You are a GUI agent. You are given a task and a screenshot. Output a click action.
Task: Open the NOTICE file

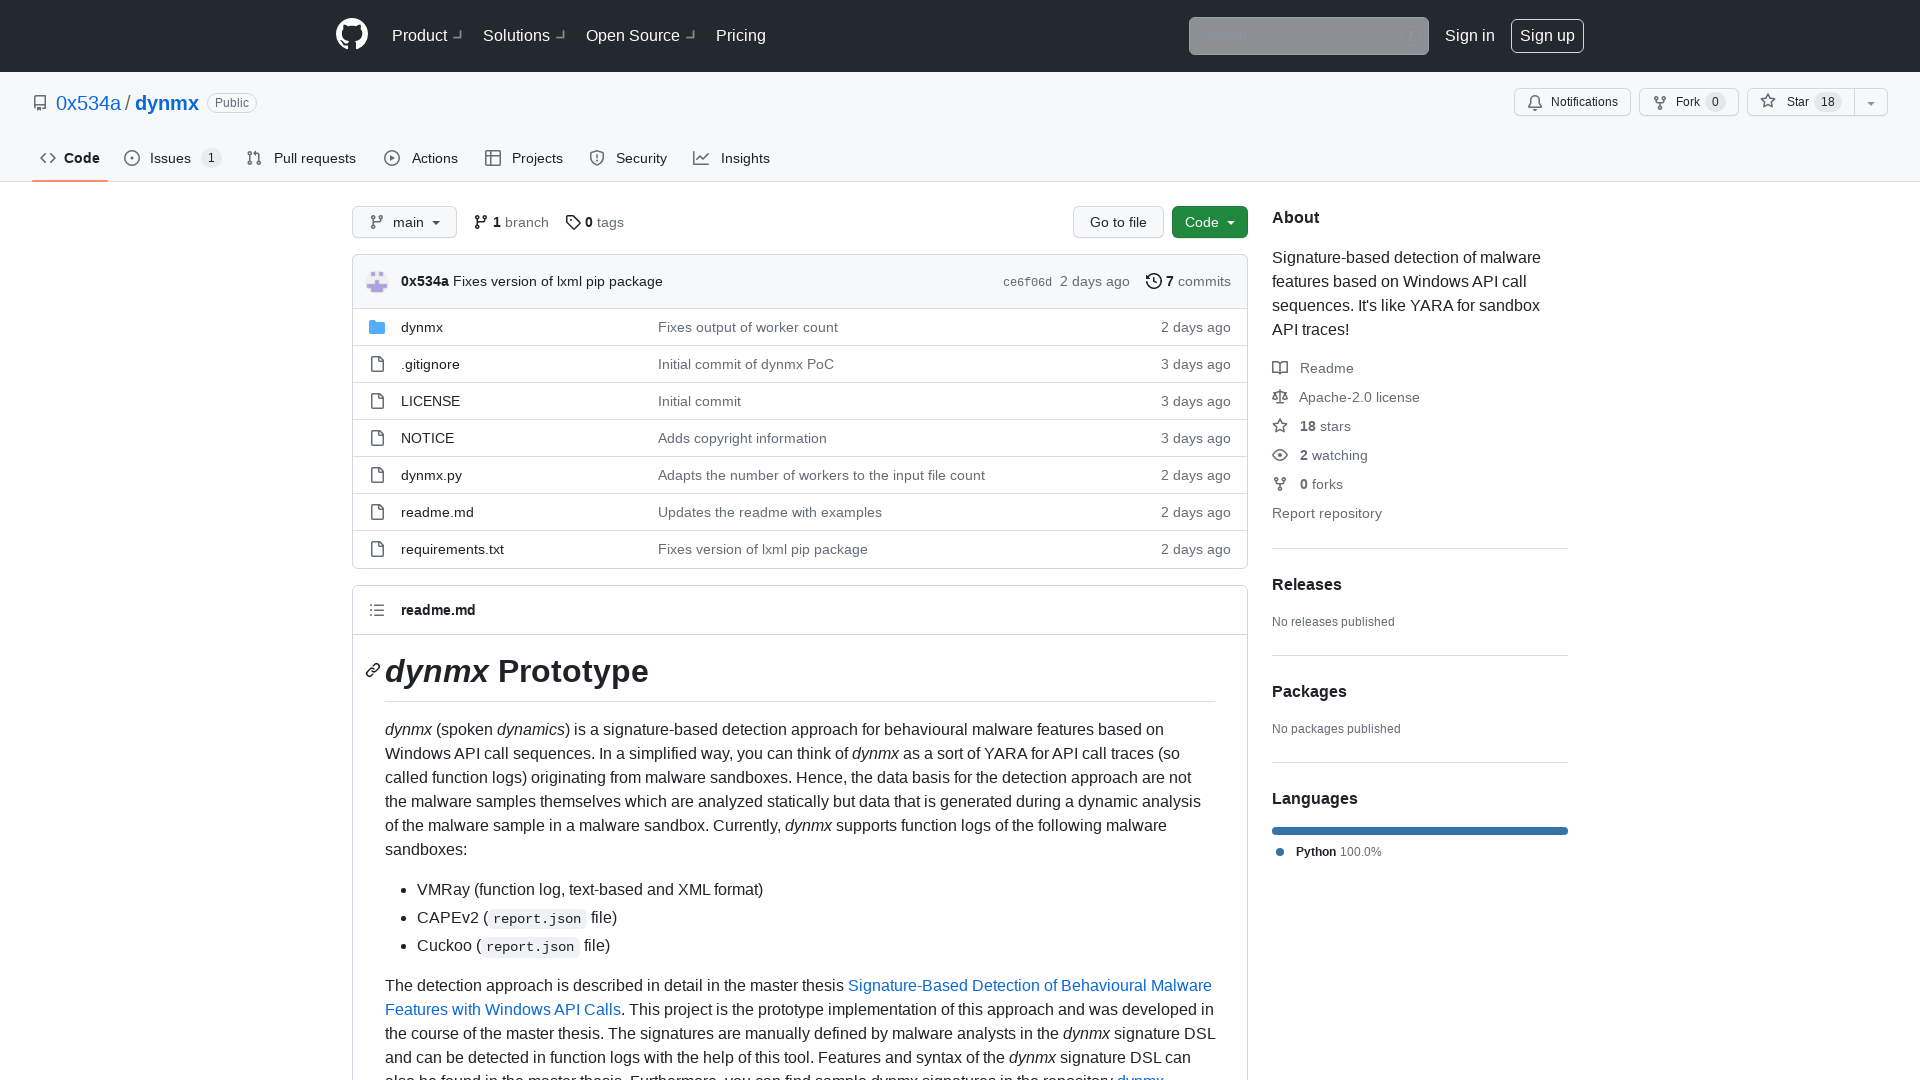tap(427, 438)
